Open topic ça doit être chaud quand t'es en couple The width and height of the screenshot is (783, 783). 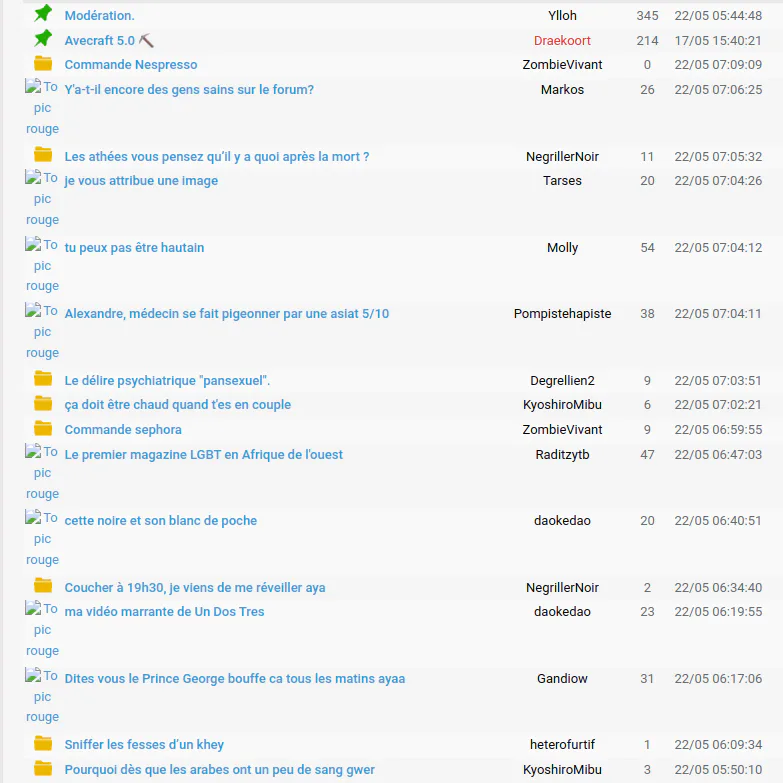178,404
